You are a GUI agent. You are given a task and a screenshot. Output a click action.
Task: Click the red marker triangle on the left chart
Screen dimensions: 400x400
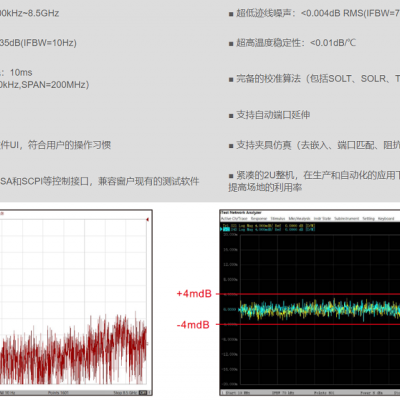click(x=147, y=219)
